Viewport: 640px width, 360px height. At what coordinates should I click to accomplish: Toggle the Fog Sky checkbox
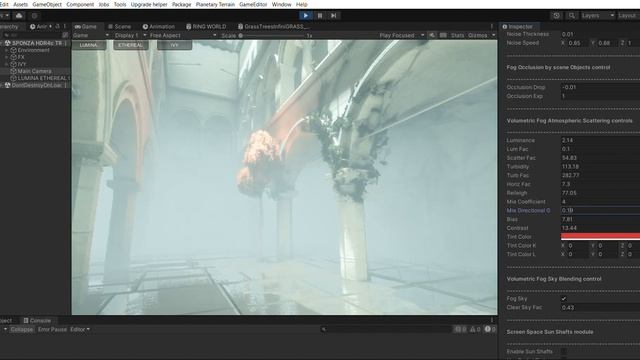point(564,299)
